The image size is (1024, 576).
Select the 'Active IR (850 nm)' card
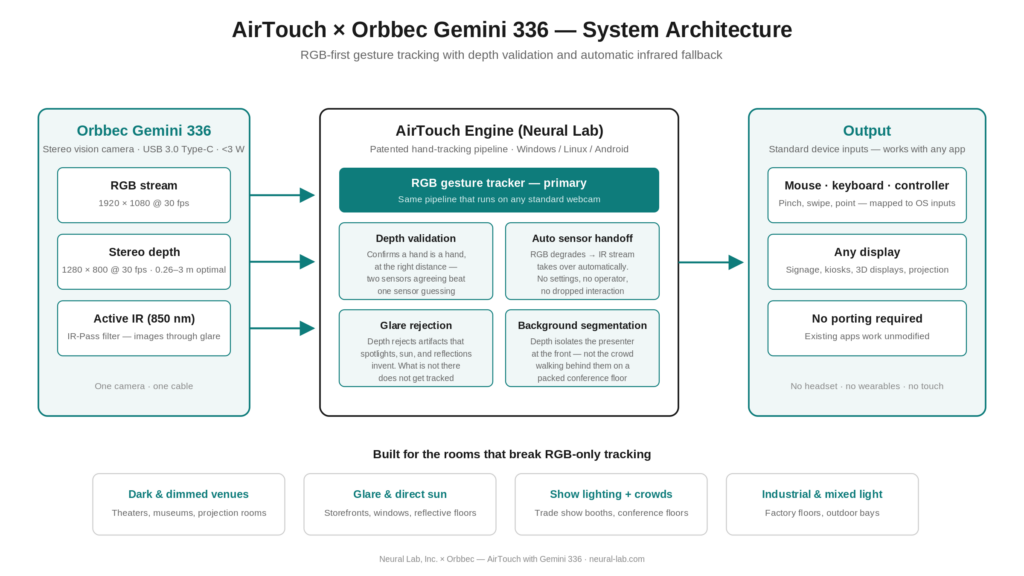point(144,328)
